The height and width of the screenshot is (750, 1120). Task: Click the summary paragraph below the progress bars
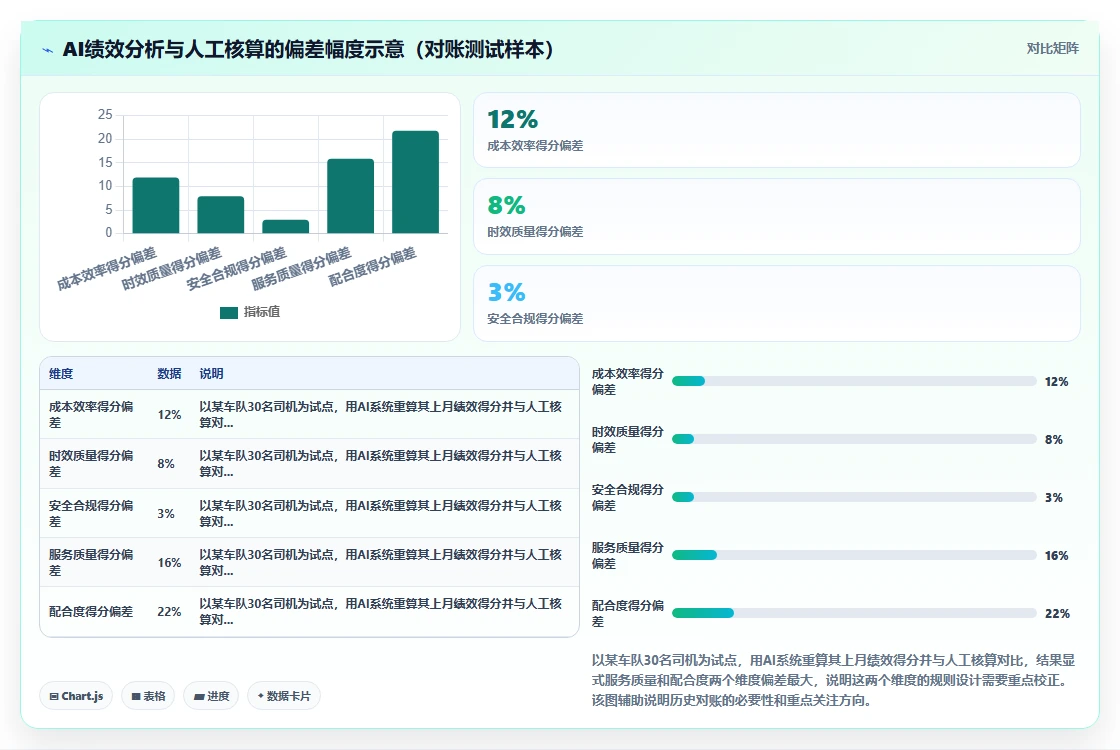(x=834, y=680)
